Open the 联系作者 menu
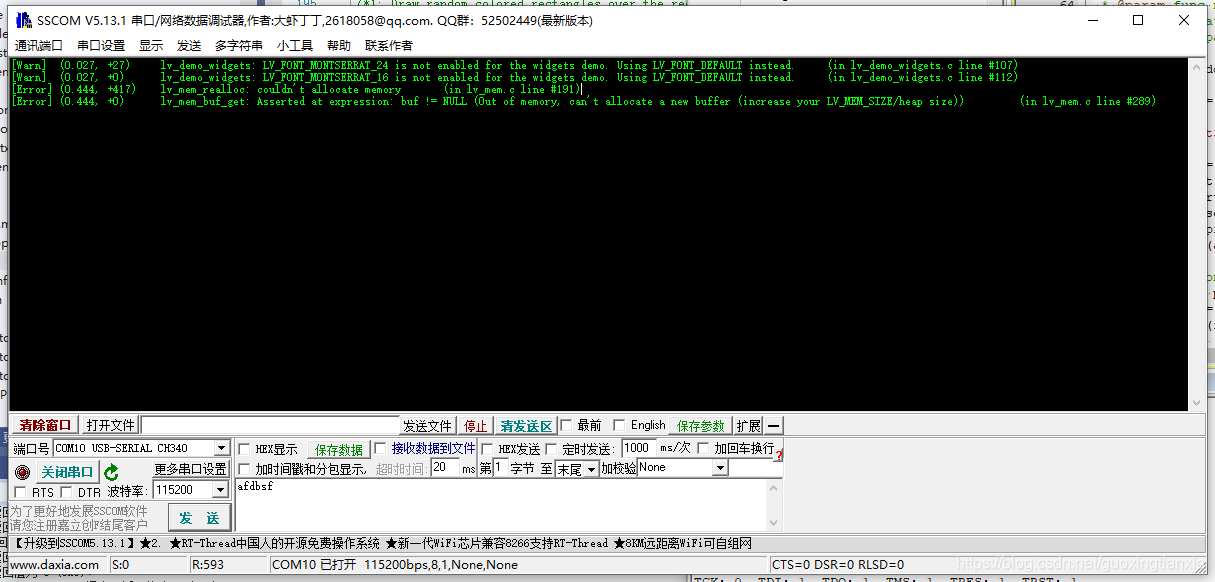Viewport: 1215px width, 582px height. point(389,45)
